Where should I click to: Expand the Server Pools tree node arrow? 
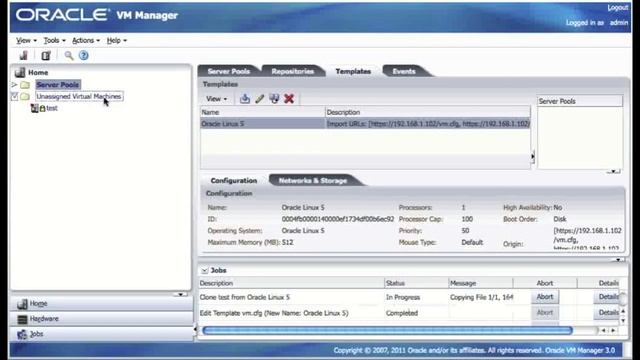(14, 84)
